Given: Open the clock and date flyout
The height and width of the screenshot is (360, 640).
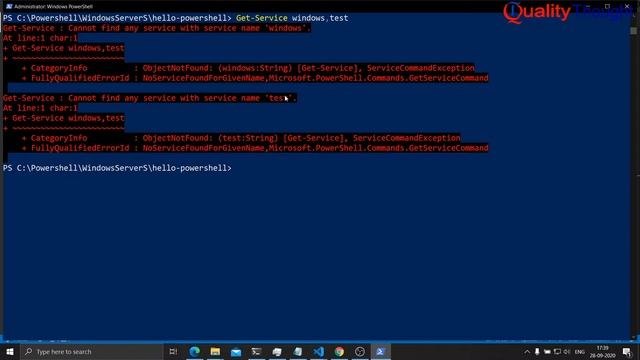Looking at the screenshot, I should point(602,352).
